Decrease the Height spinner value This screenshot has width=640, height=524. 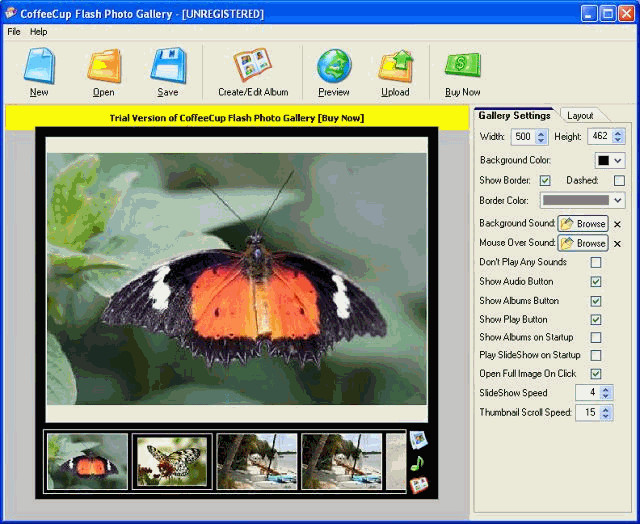(x=618, y=140)
